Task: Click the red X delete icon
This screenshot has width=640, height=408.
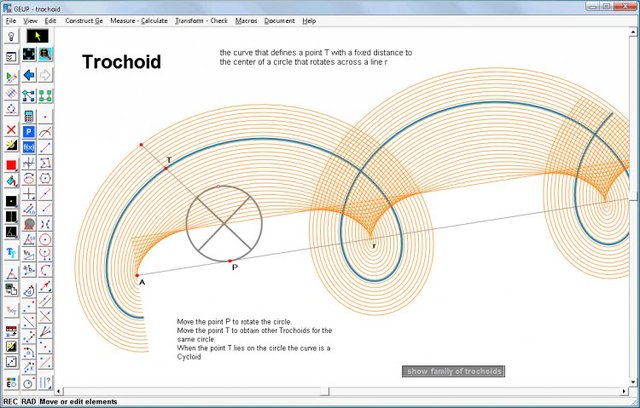Action: click(x=11, y=130)
